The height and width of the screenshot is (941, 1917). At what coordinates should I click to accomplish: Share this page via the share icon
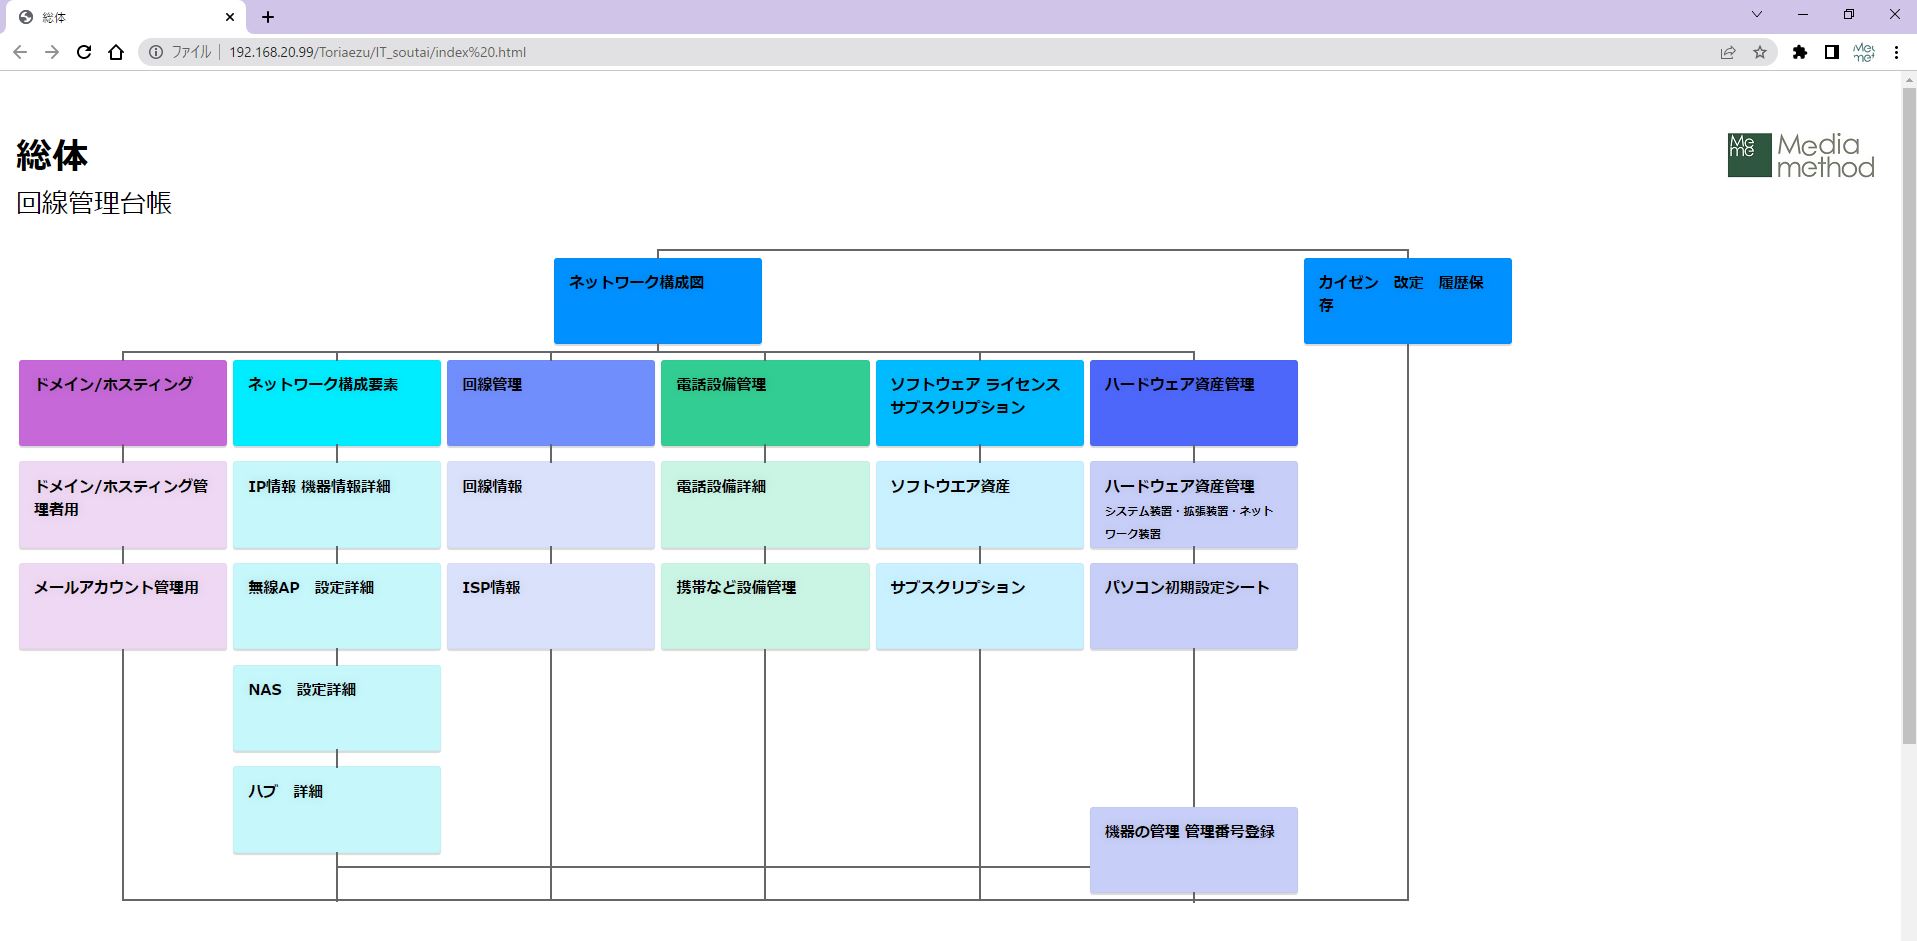(1728, 52)
